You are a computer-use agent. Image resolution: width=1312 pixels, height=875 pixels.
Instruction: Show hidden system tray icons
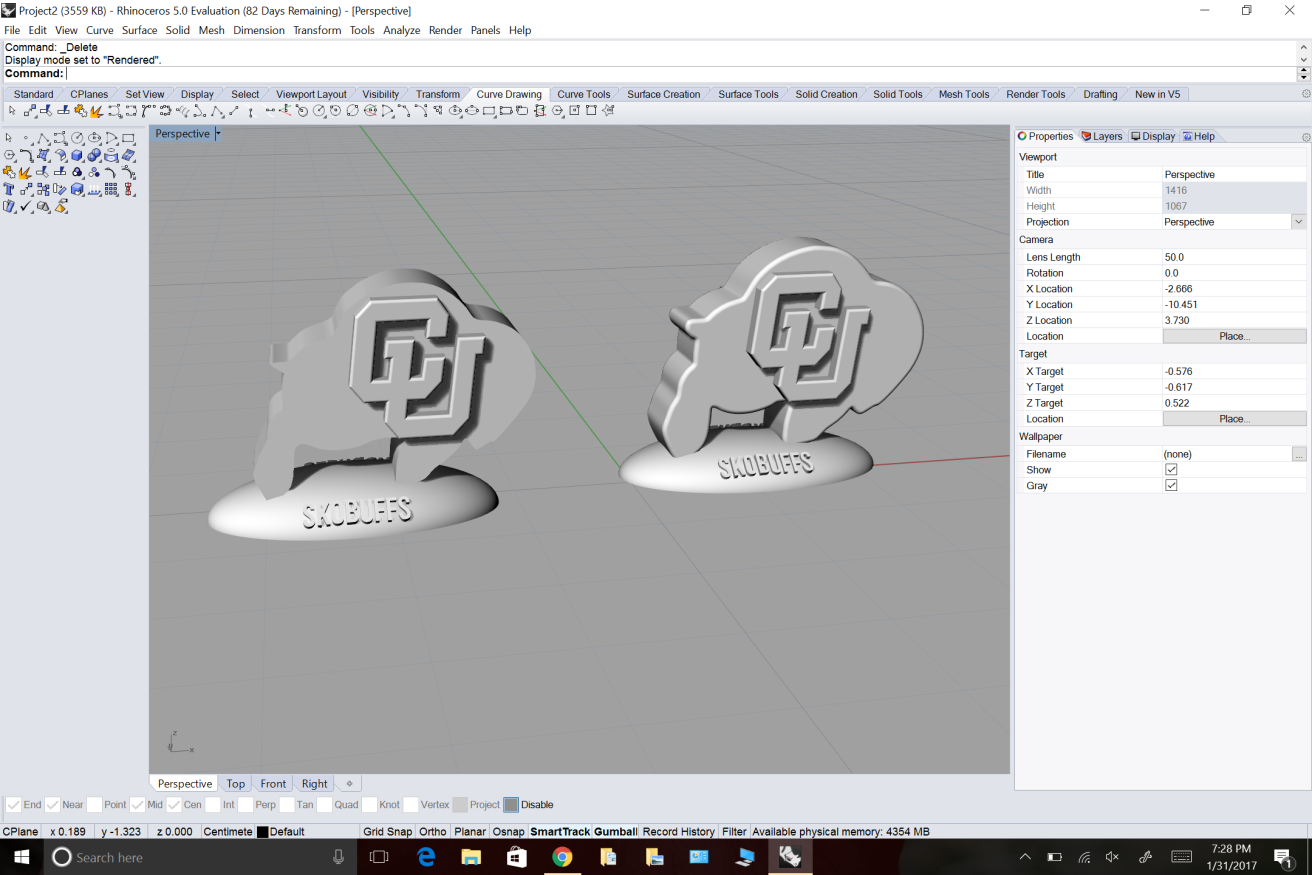click(1025, 857)
